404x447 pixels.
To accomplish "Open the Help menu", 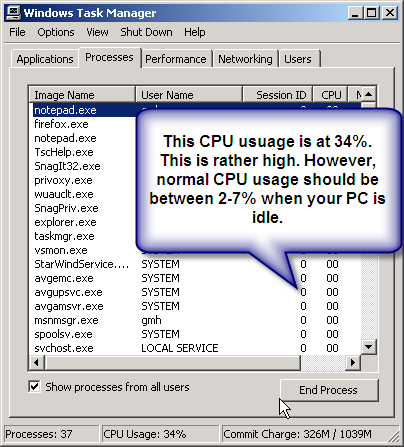I will coord(195,32).
